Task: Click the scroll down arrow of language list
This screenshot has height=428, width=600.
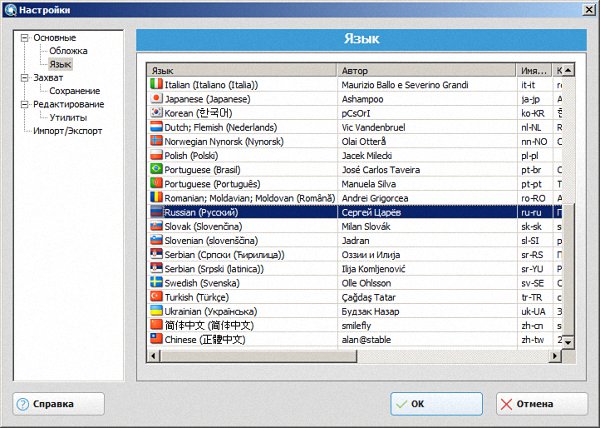Action: click(x=566, y=341)
